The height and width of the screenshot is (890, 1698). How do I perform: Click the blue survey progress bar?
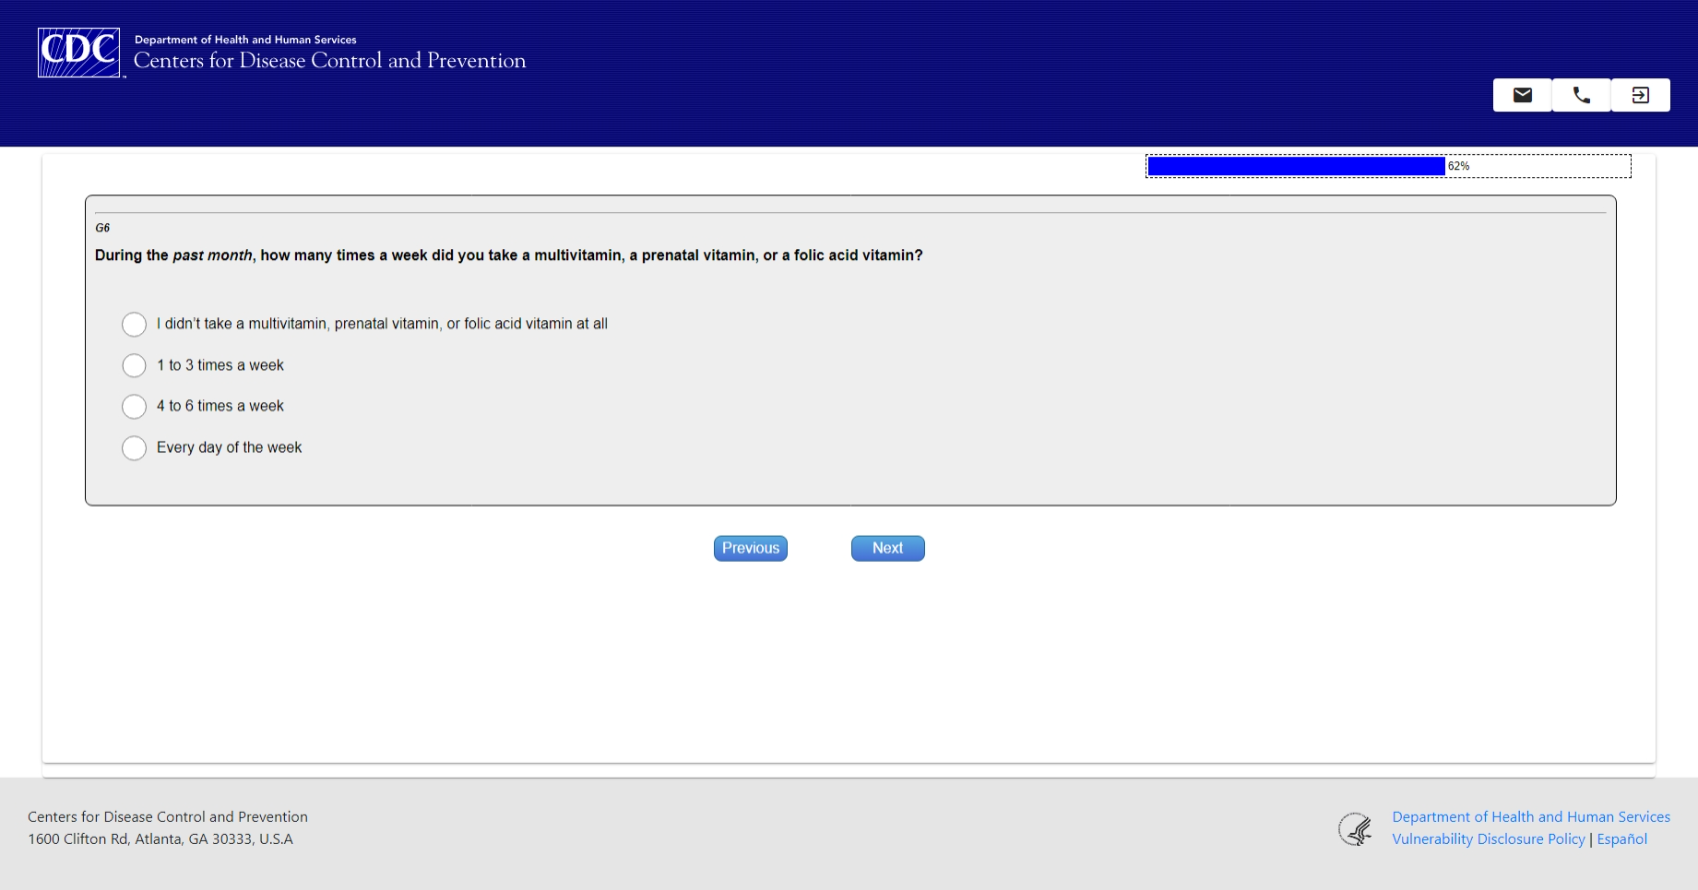pyautogui.click(x=1296, y=166)
